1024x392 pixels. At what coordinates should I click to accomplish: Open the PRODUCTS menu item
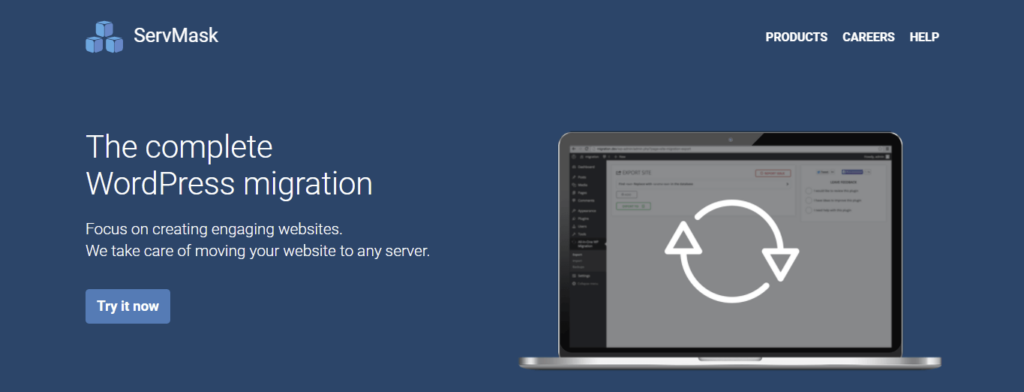pos(796,37)
